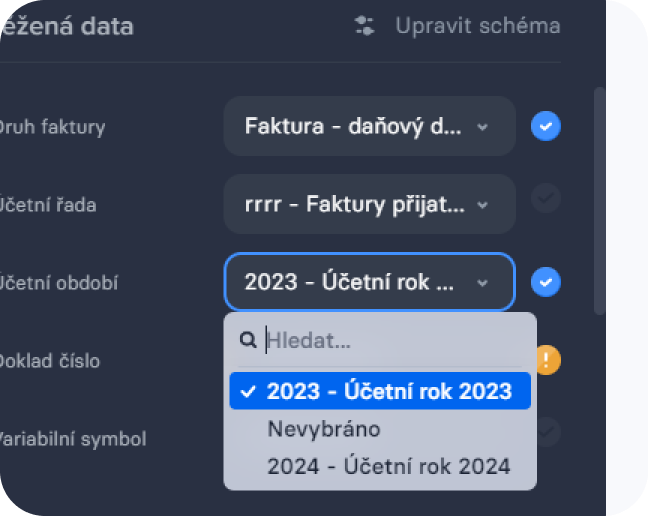Click the blue checkmark beside Účetní období
The height and width of the screenshot is (516, 648).
click(546, 282)
